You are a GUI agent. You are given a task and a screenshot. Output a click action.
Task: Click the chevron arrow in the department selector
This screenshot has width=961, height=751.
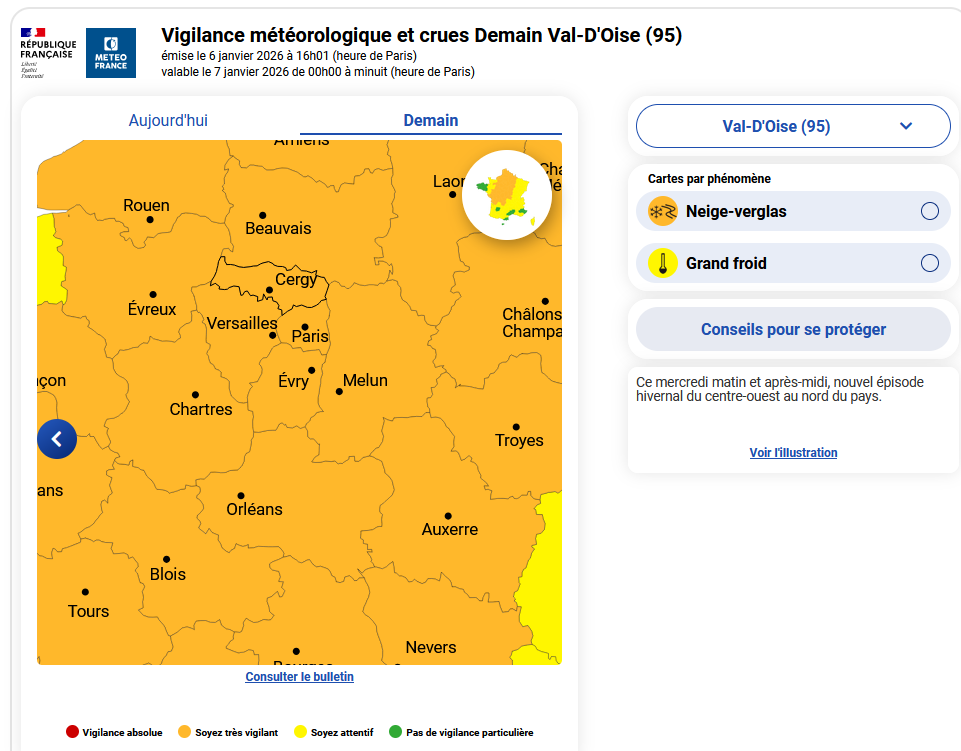(x=906, y=126)
